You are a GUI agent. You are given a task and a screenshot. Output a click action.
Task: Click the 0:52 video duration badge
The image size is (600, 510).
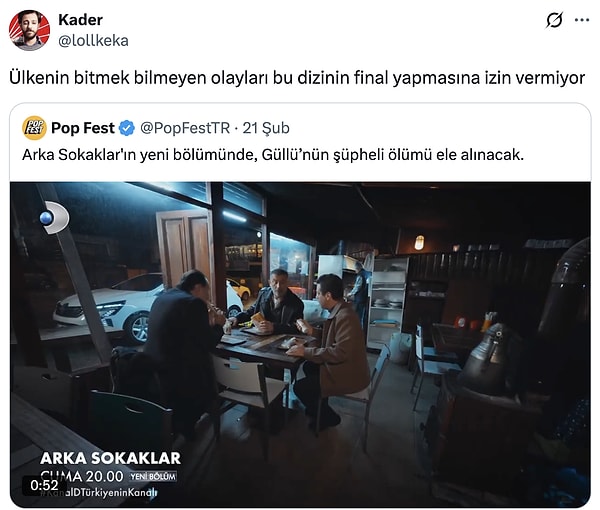pyautogui.click(x=44, y=486)
